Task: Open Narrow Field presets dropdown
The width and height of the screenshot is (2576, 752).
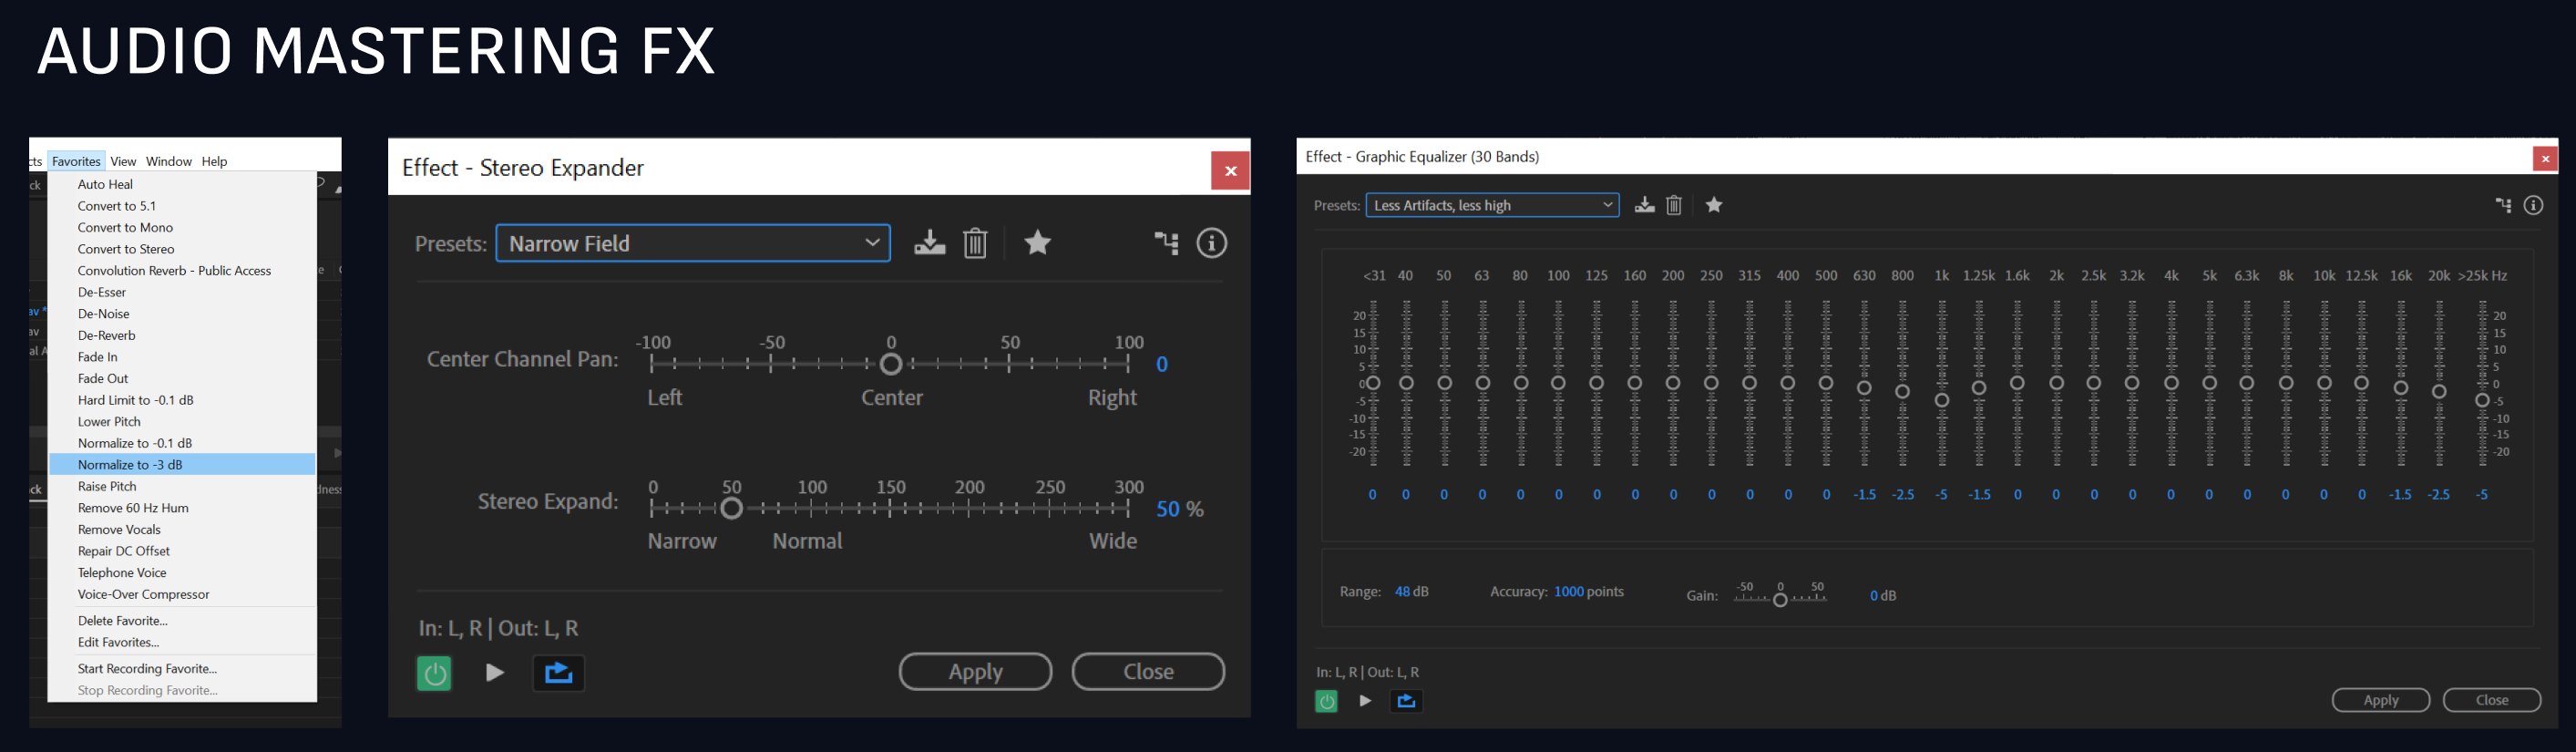Action: [x=693, y=243]
